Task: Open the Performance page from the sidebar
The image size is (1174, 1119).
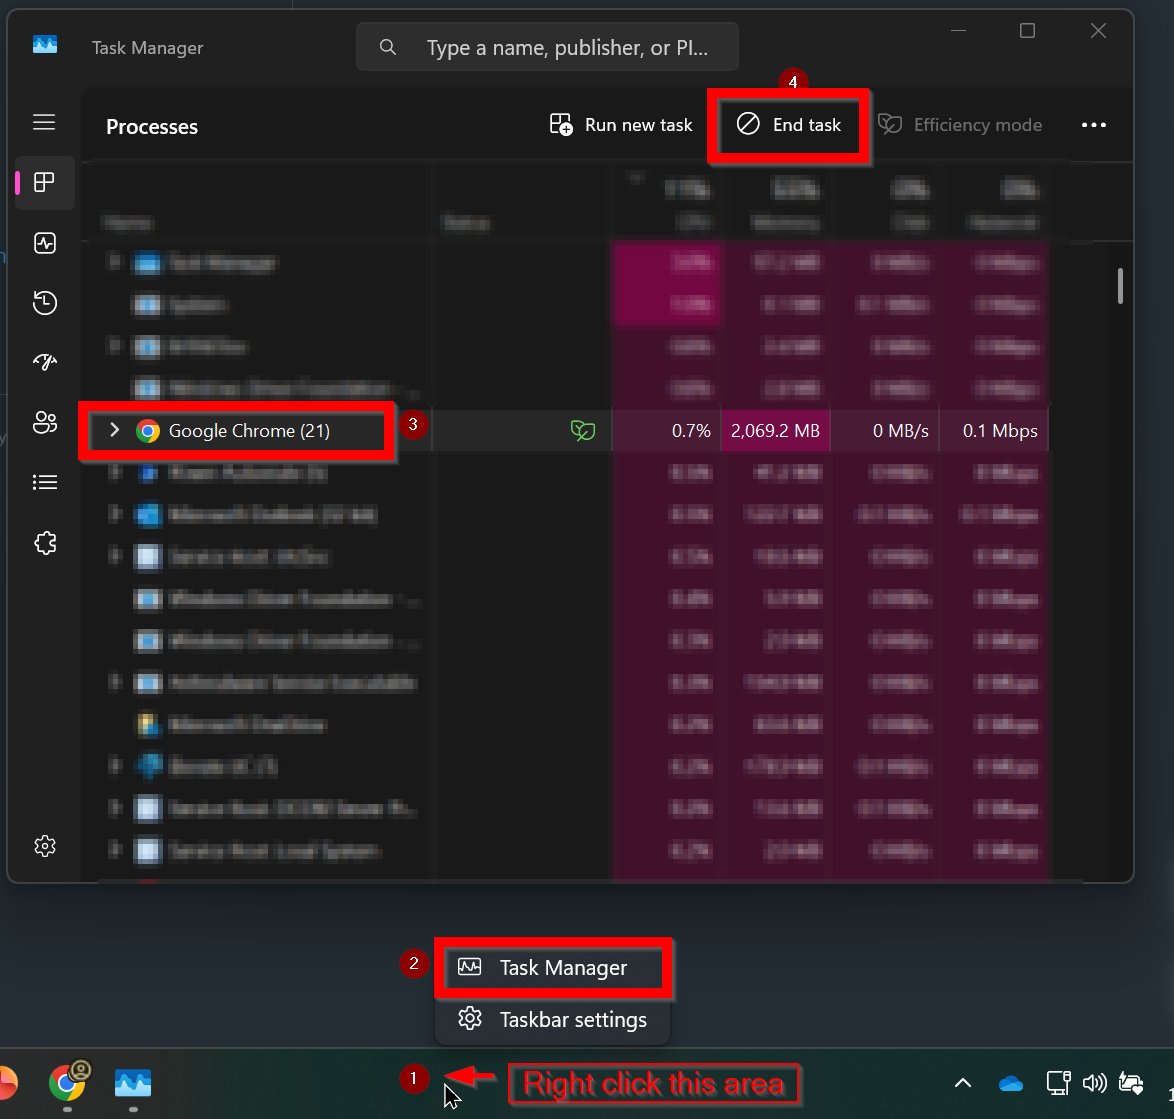Action: coord(44,243)
